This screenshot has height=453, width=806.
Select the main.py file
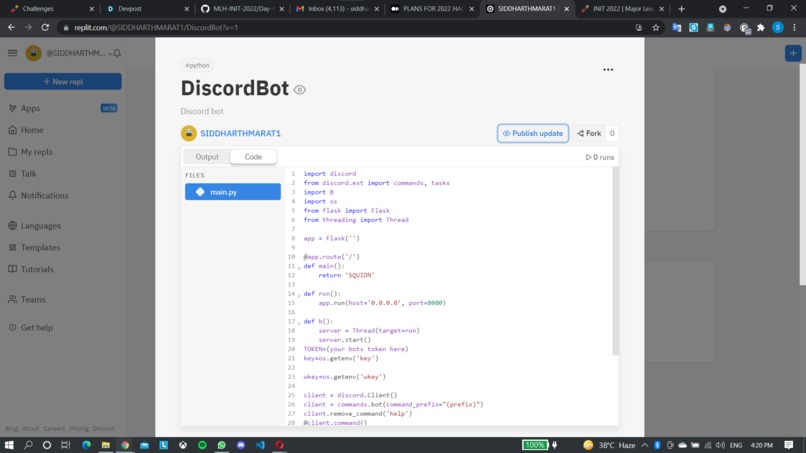[x=232, y=192]
